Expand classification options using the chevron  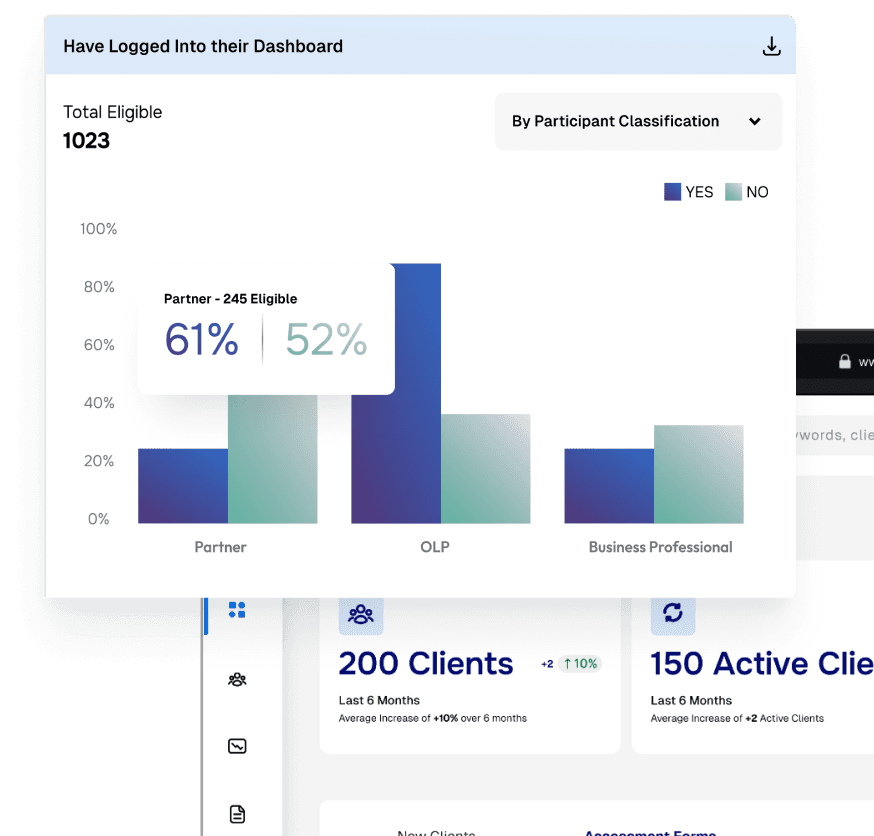[755, 121]
